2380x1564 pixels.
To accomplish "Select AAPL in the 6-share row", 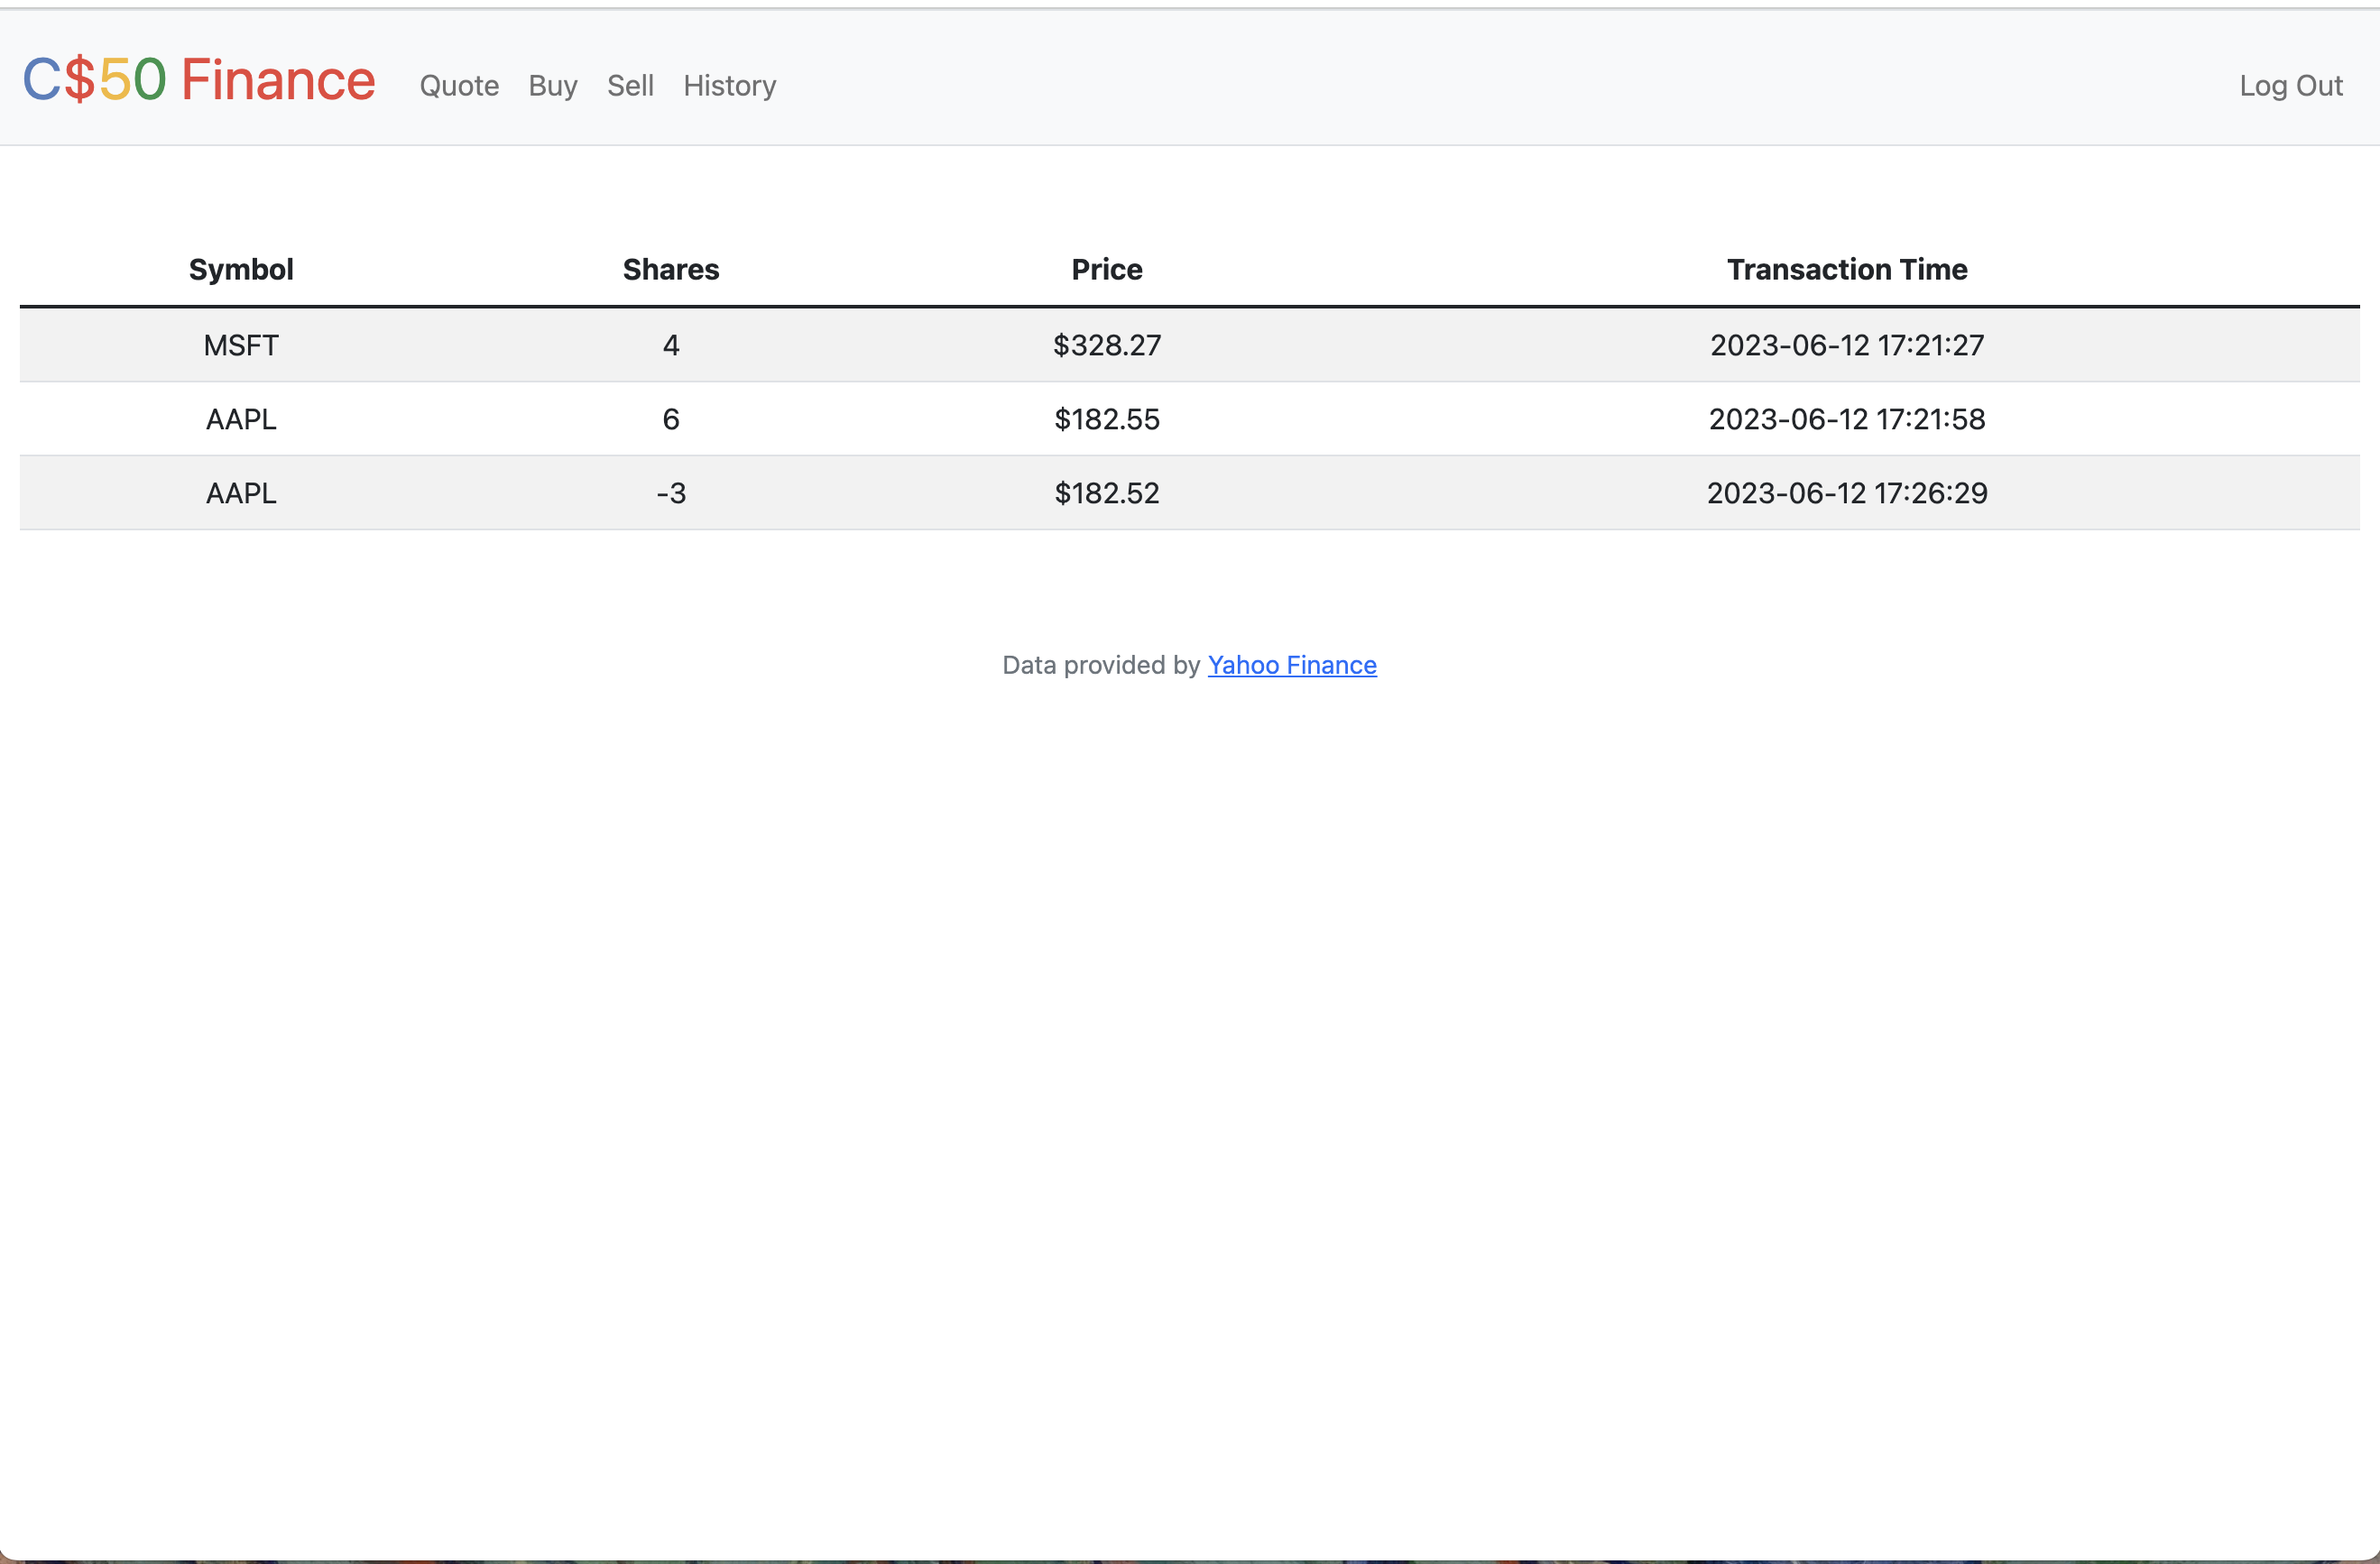I will (241, 419).
